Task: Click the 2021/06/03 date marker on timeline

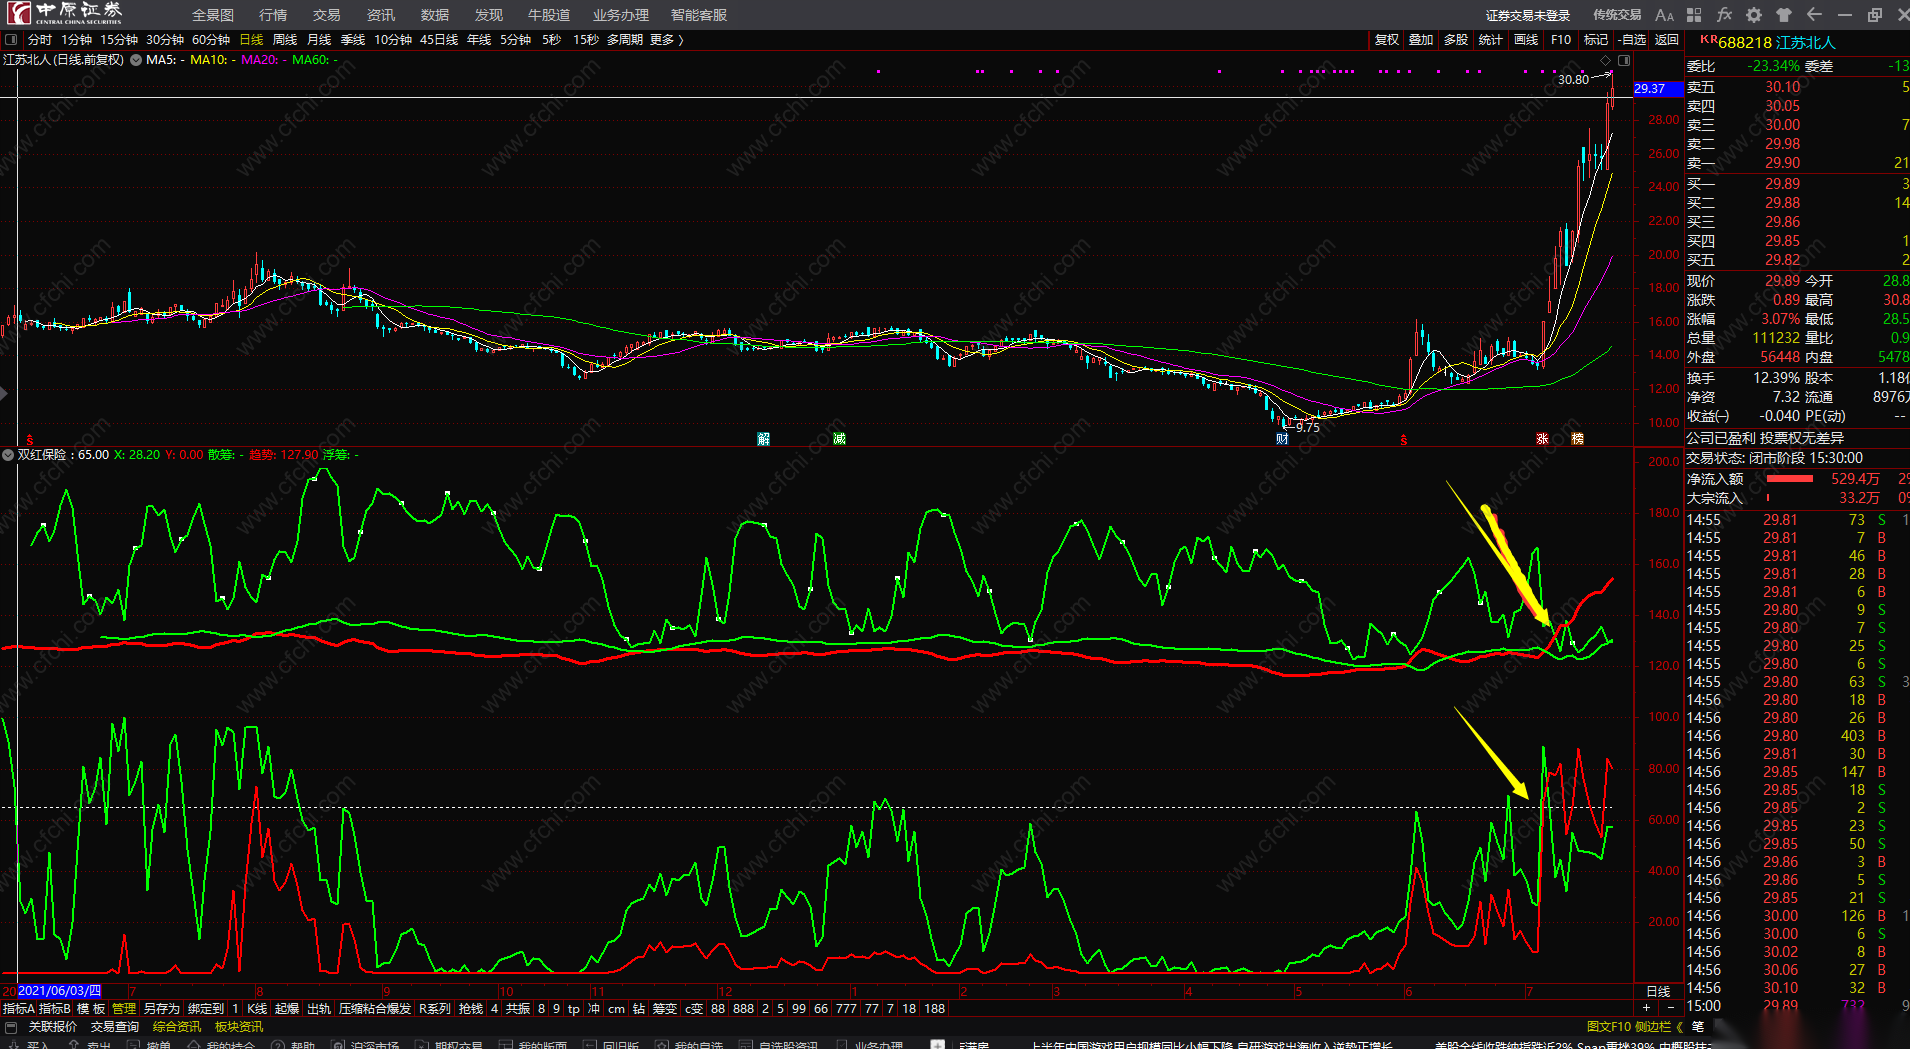Action: 59,991
